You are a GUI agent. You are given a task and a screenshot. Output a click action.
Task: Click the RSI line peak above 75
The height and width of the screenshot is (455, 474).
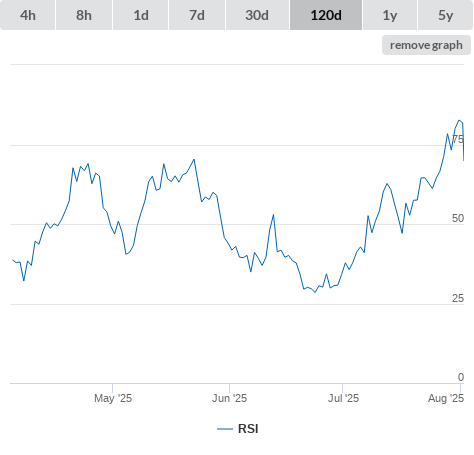point(459,120)
